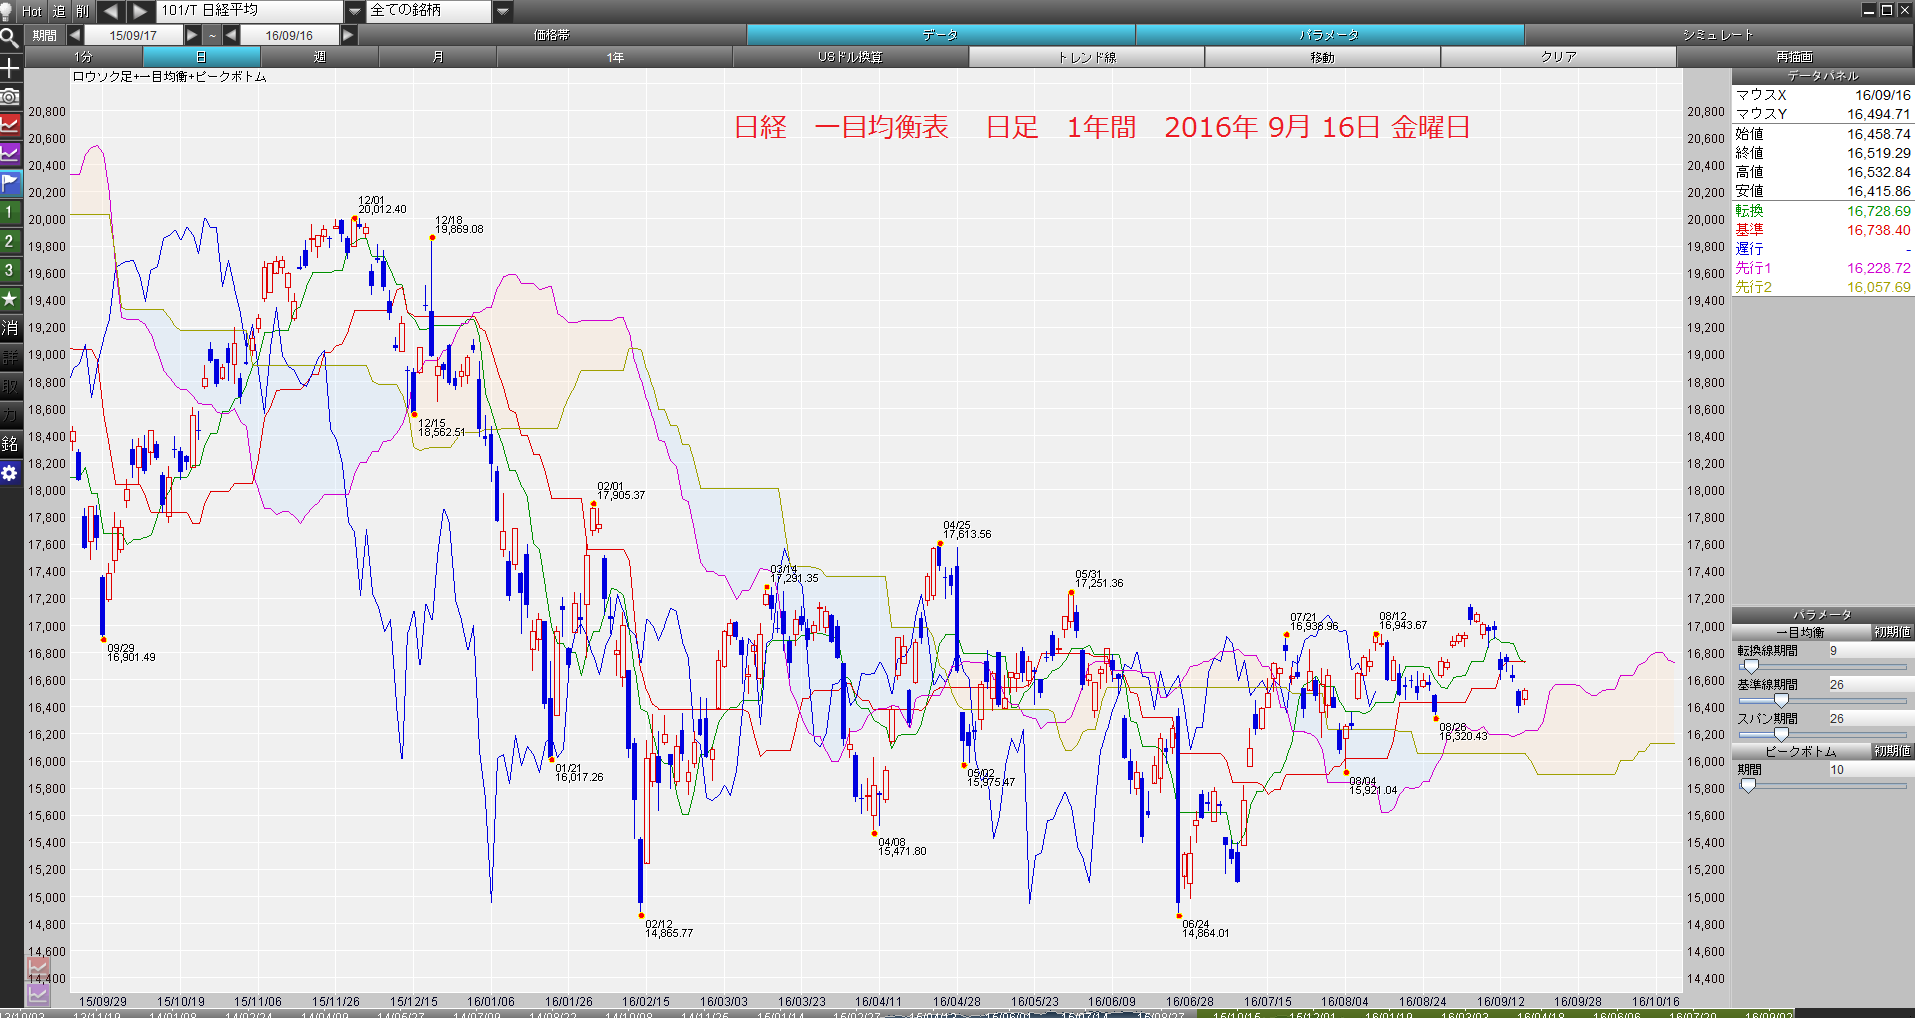The image size is (1915, 1018).
Task: Select the 1年 range tab
Action: point(615,57)
